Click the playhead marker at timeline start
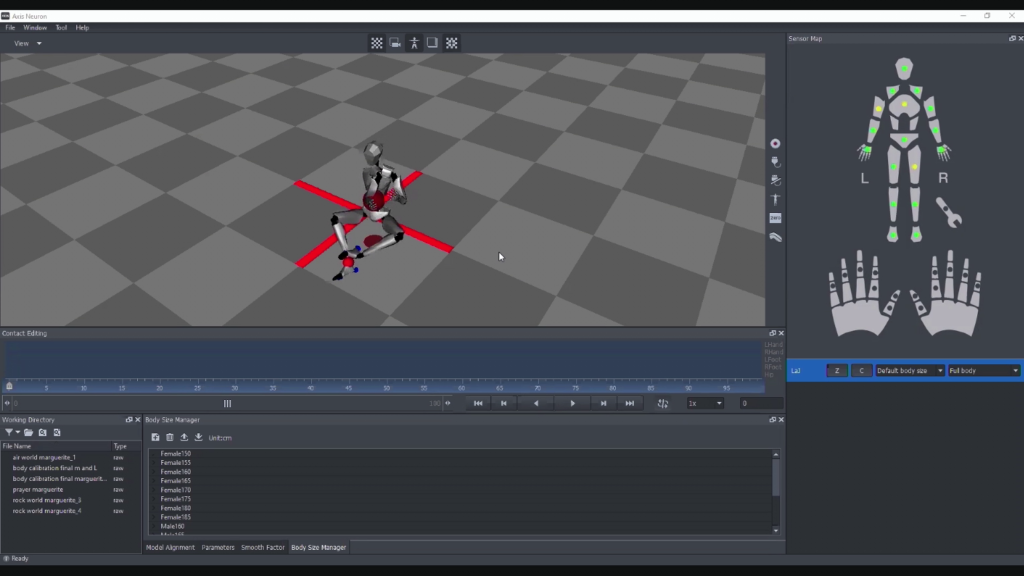Screen dimensions: 1024x576 click(9, 386)
